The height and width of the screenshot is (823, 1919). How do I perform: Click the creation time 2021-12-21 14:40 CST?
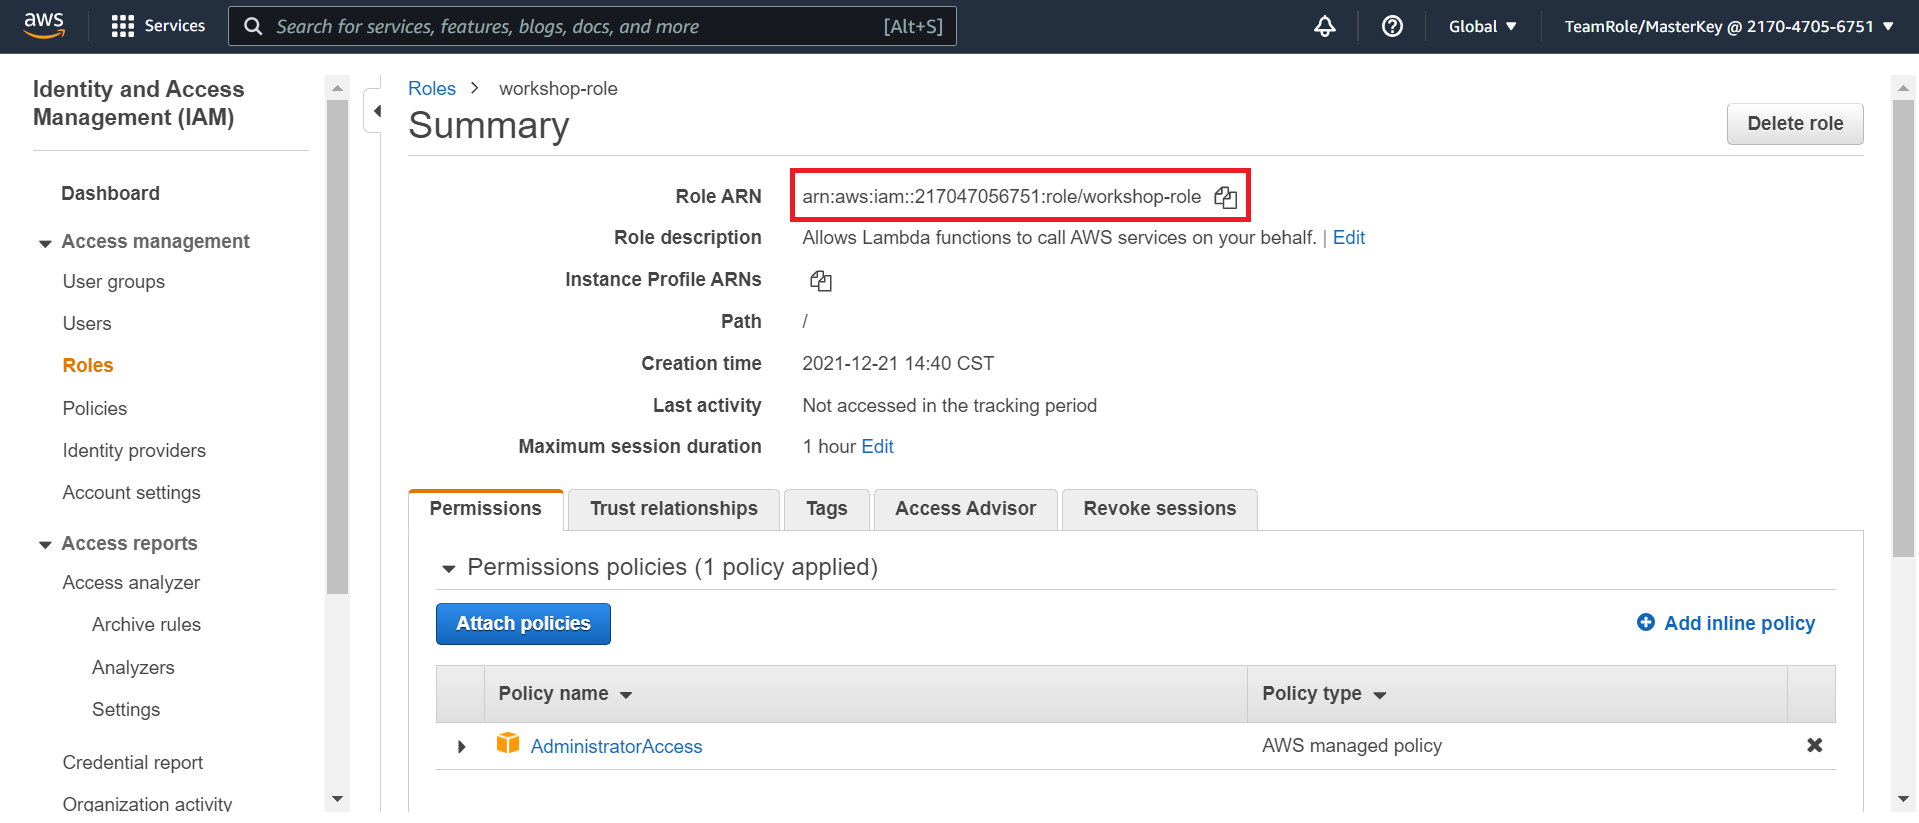click(898, 364)
